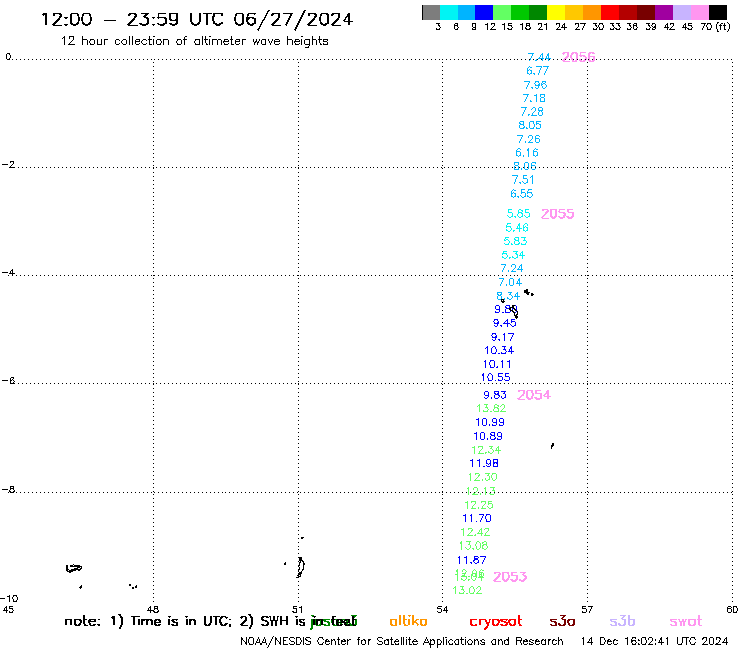Viewport: 740px width, 650px height.
Task: Click the pink time label 2054
Action: 534,395
